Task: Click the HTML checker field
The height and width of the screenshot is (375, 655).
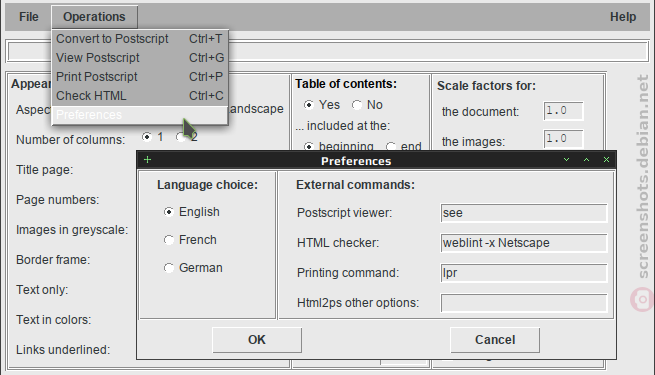Action: click(x=523, y=243)
